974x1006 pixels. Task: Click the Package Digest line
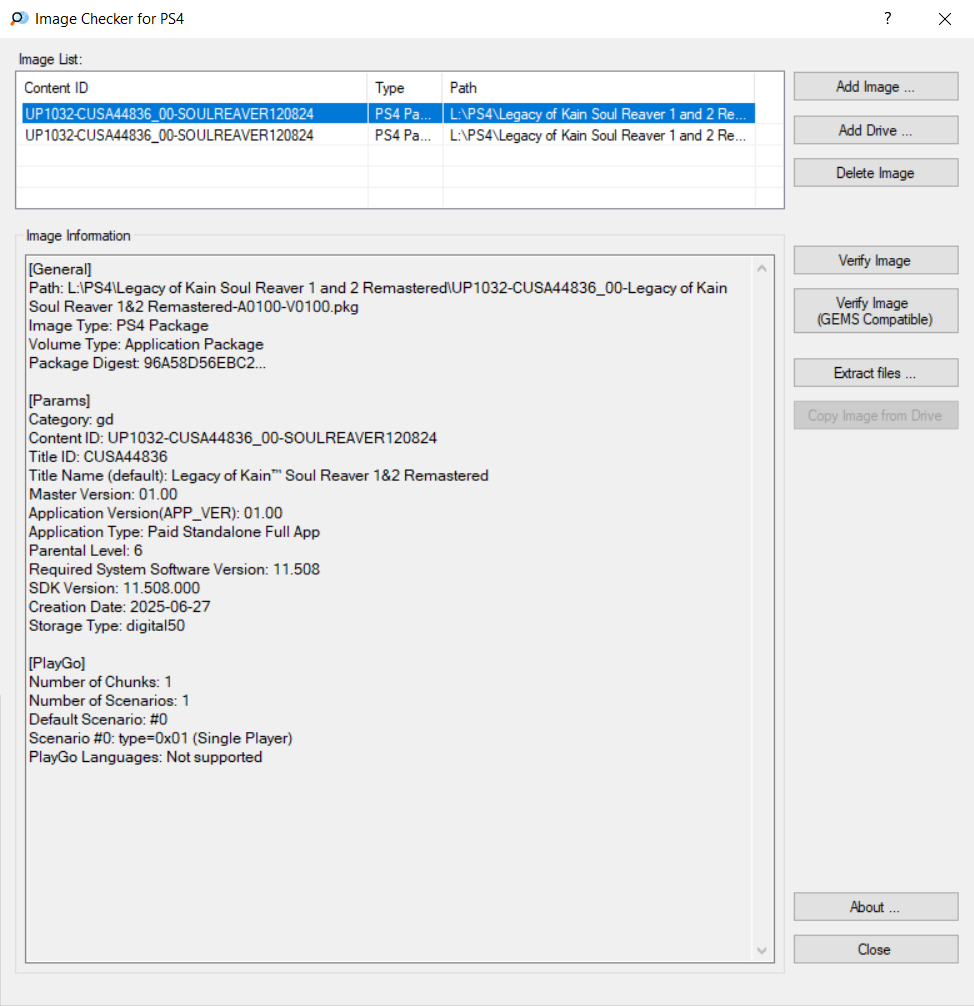pos(147,363)
